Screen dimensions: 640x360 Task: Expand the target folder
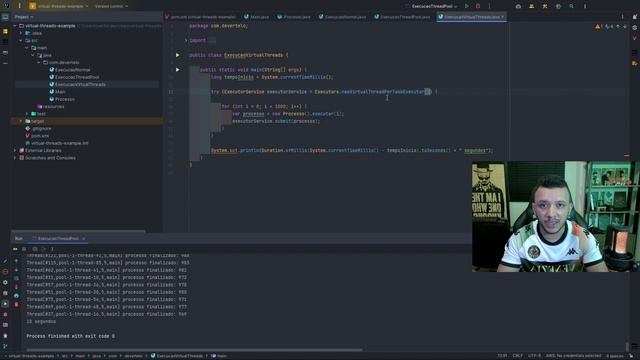coord(21,121)
